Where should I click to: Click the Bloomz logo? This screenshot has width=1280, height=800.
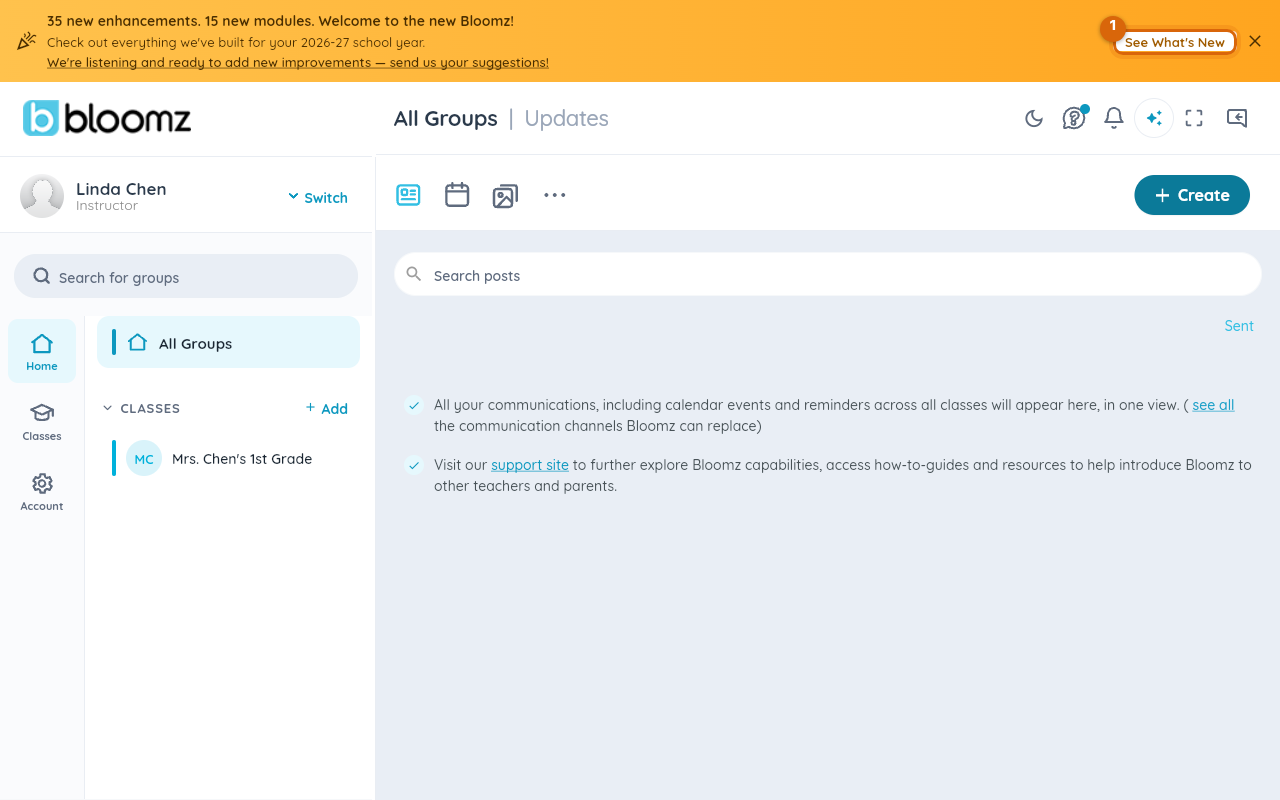click(107, 118)
